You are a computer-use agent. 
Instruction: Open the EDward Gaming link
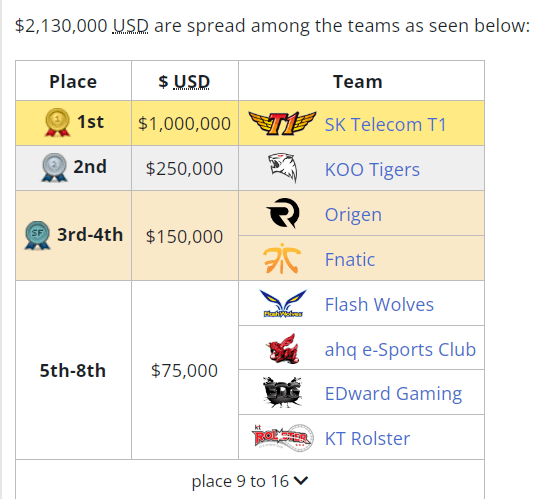tap(394, 394)
